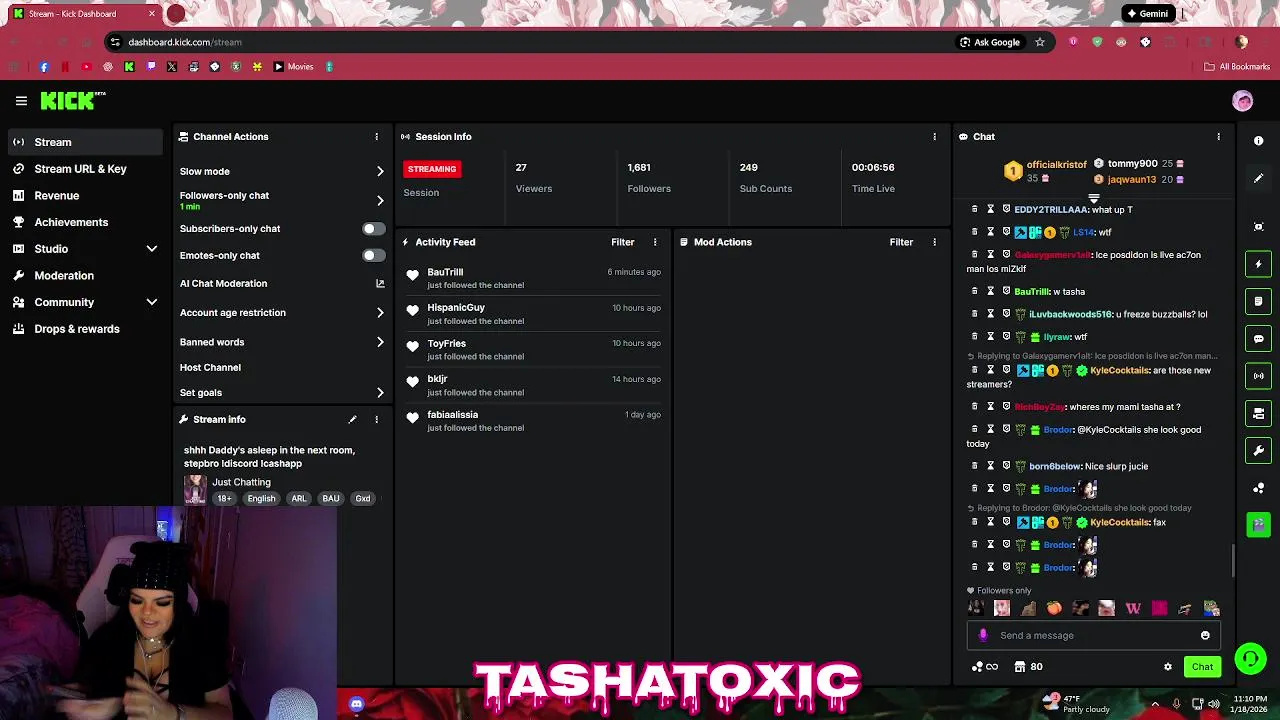The width and height of the screenshot is (1280, 720).
Task: Collapse chat leaderboard with arrow handle
Action: 1093,199
